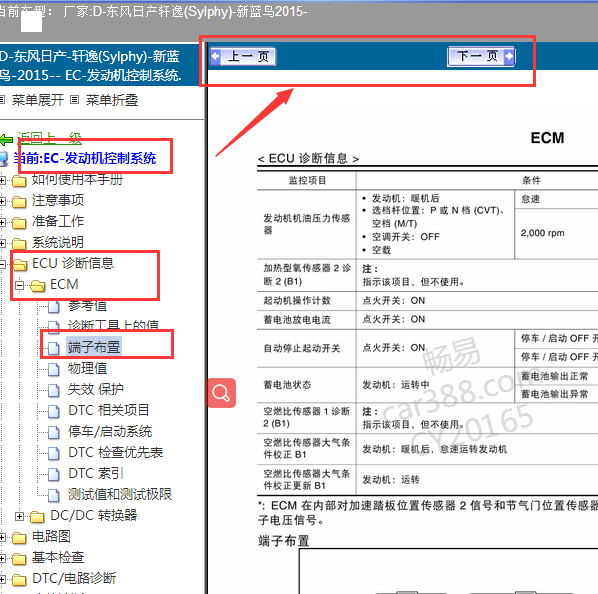Click the 起动机操作计数 table cell

[x=307, y=301]
